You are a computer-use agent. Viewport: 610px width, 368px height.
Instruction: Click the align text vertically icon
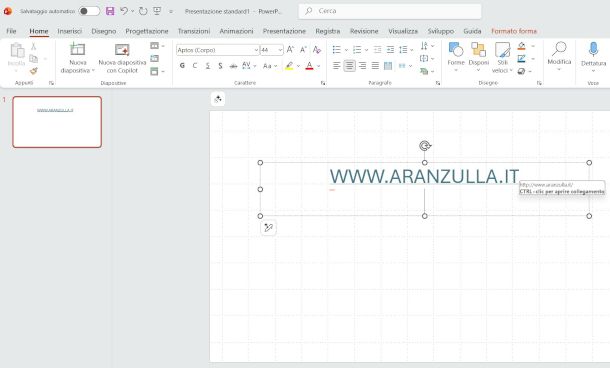tap(427, 59)
